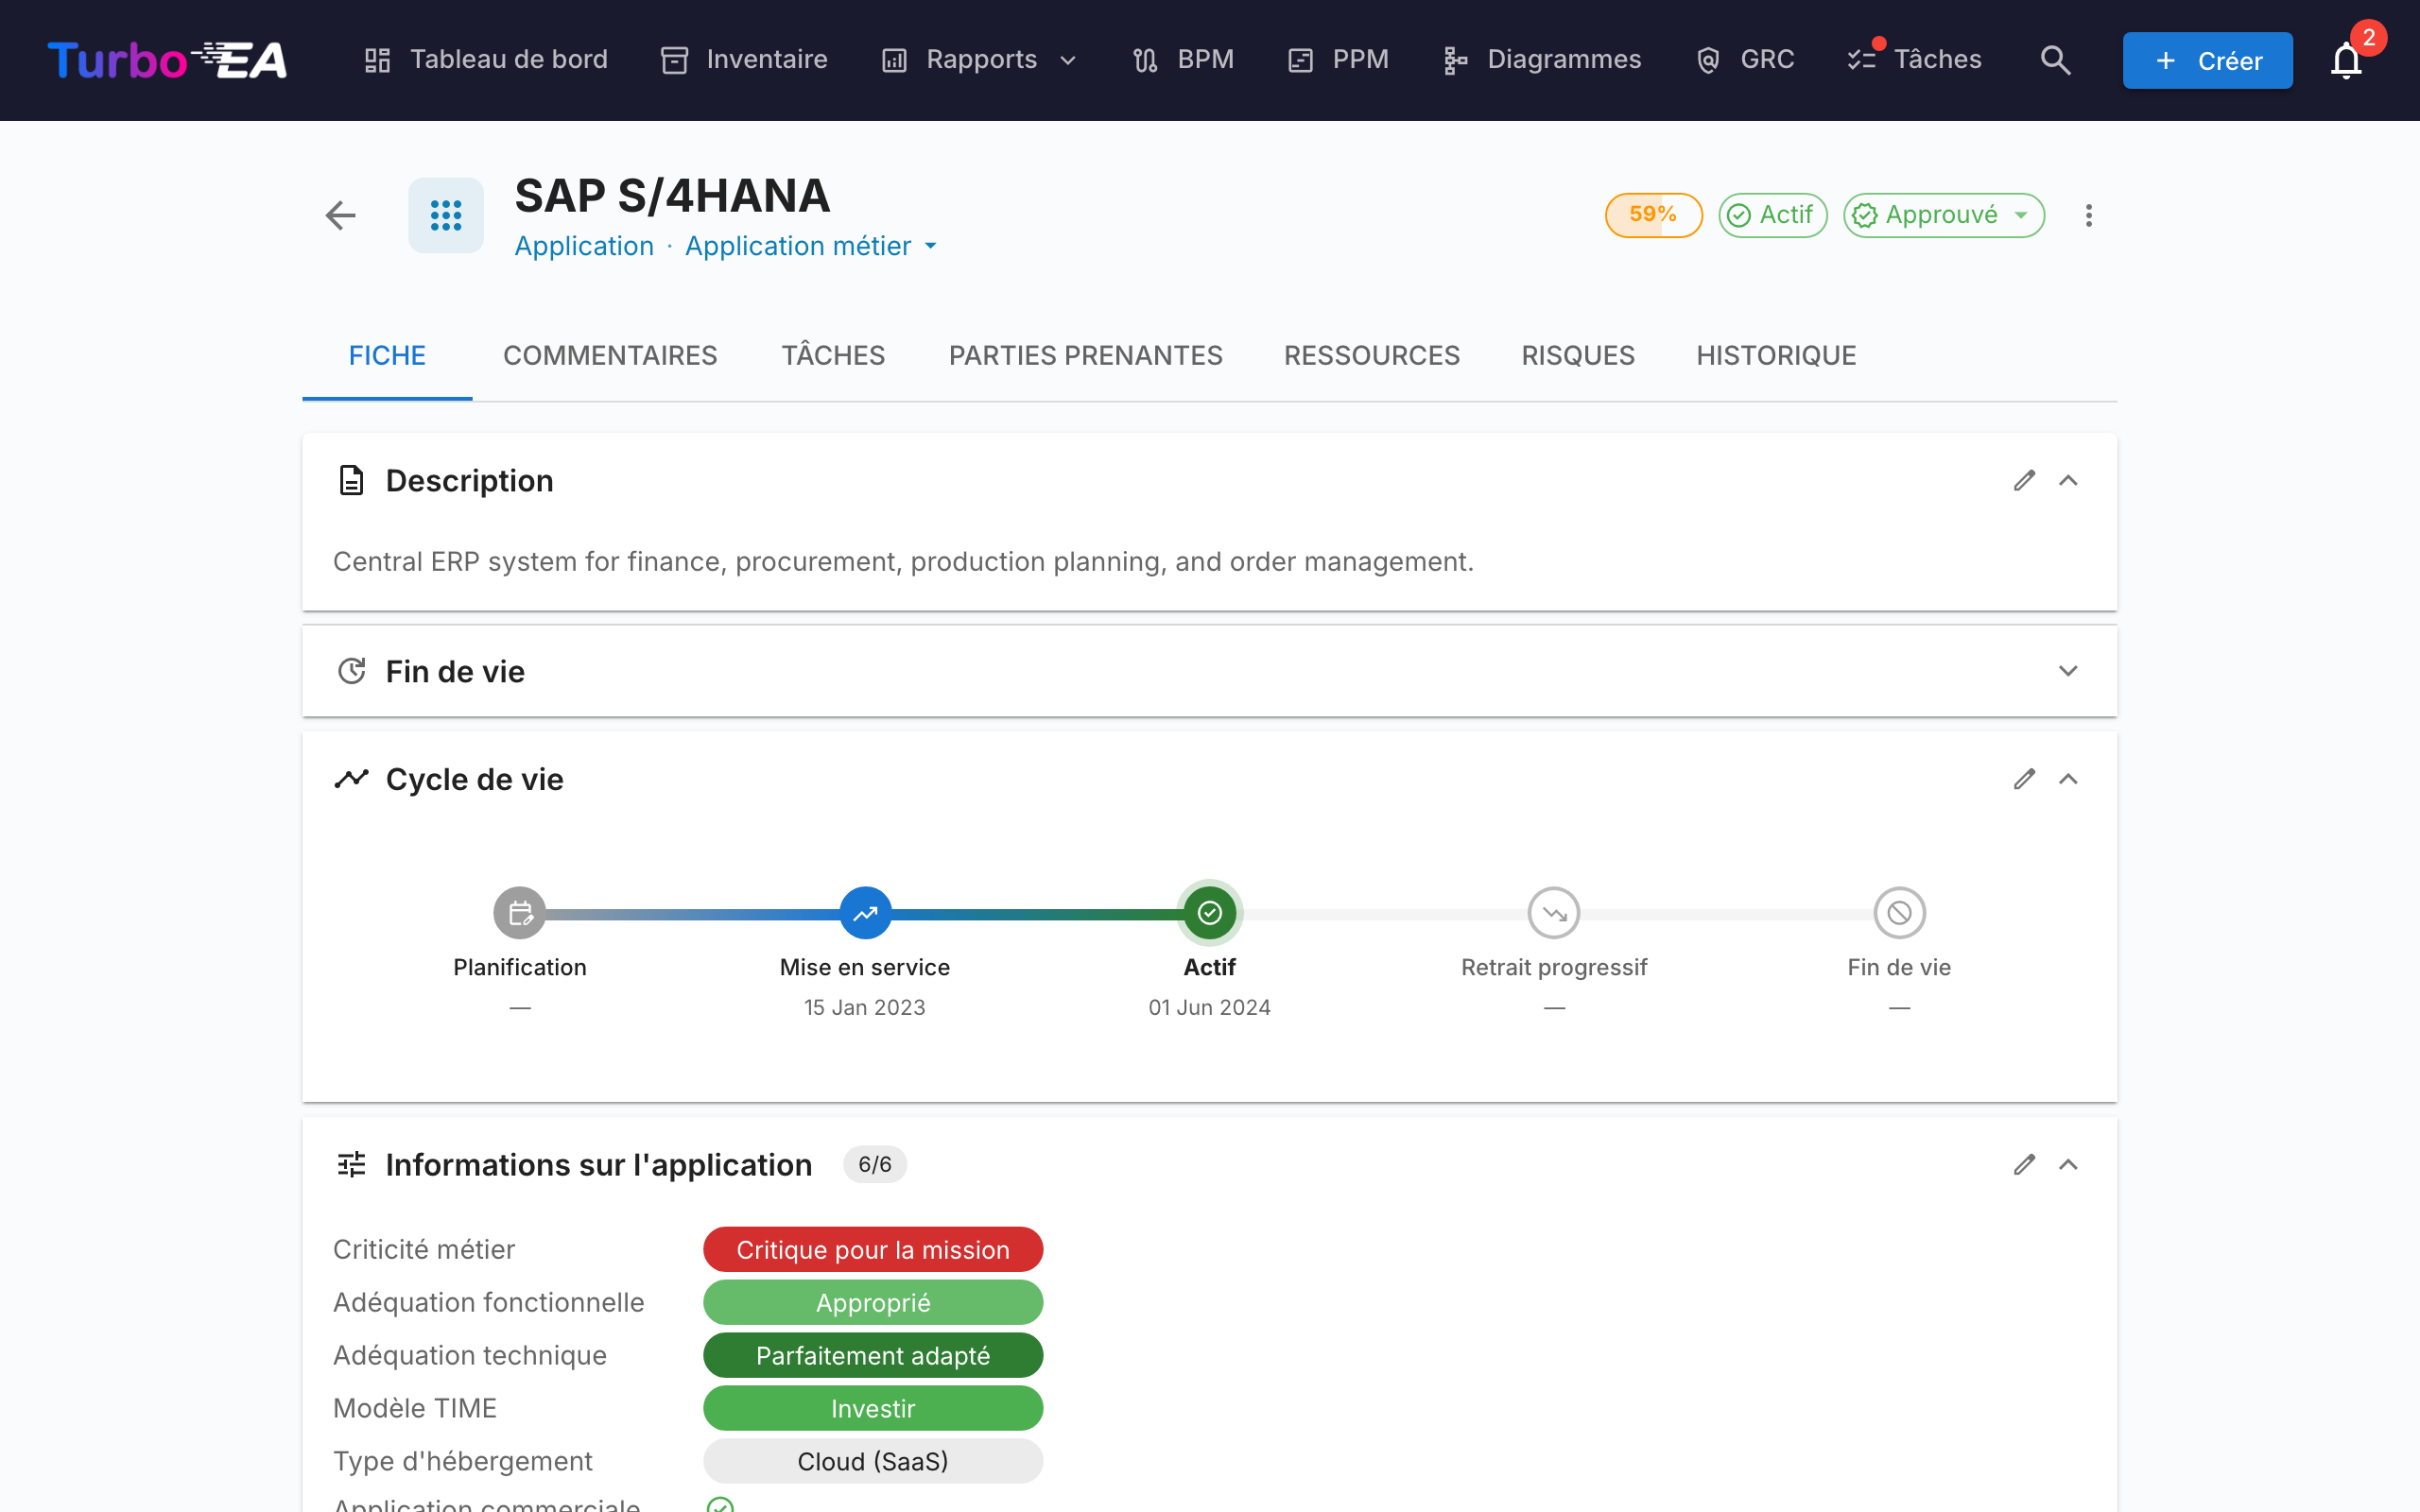Click the application grid type icon
Image resolution: width=2420 pixels, height=1512 pixels.
[x=446, y=215]
